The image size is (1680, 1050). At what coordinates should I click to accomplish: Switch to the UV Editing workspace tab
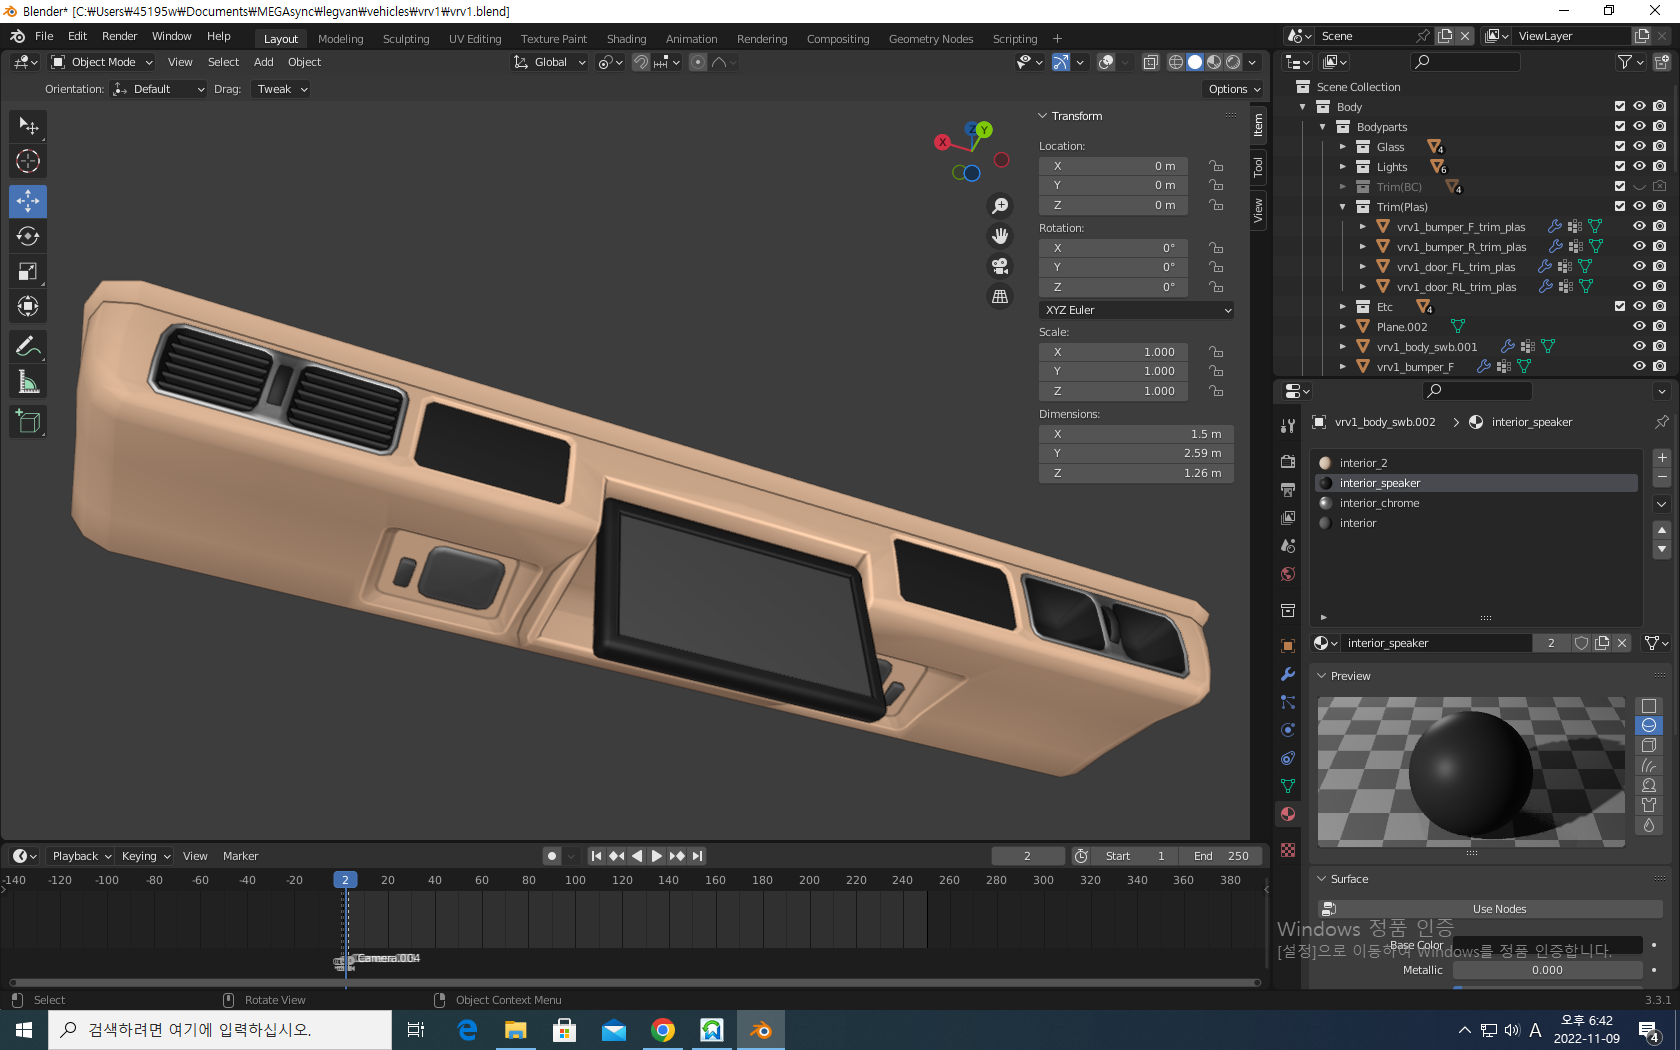(475, 39)
